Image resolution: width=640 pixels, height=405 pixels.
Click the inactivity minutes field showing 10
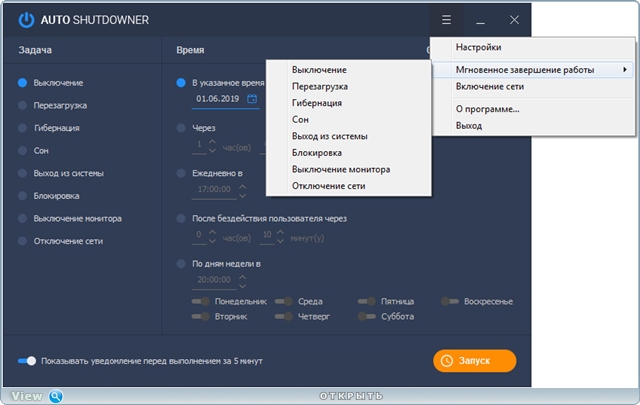(267, 235)
